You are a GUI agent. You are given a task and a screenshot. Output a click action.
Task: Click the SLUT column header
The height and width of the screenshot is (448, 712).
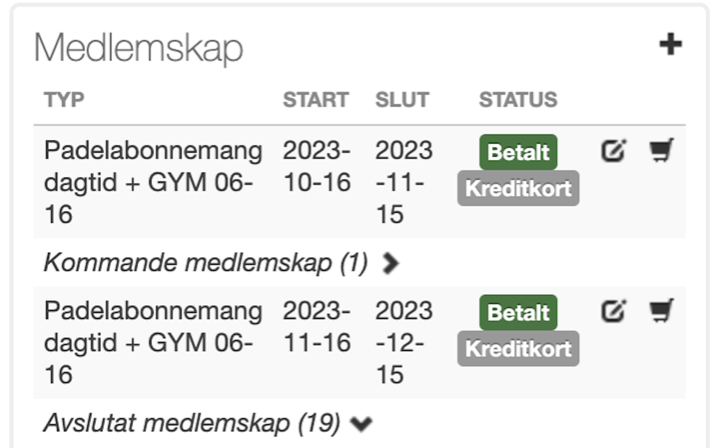(x=402, y=100)
